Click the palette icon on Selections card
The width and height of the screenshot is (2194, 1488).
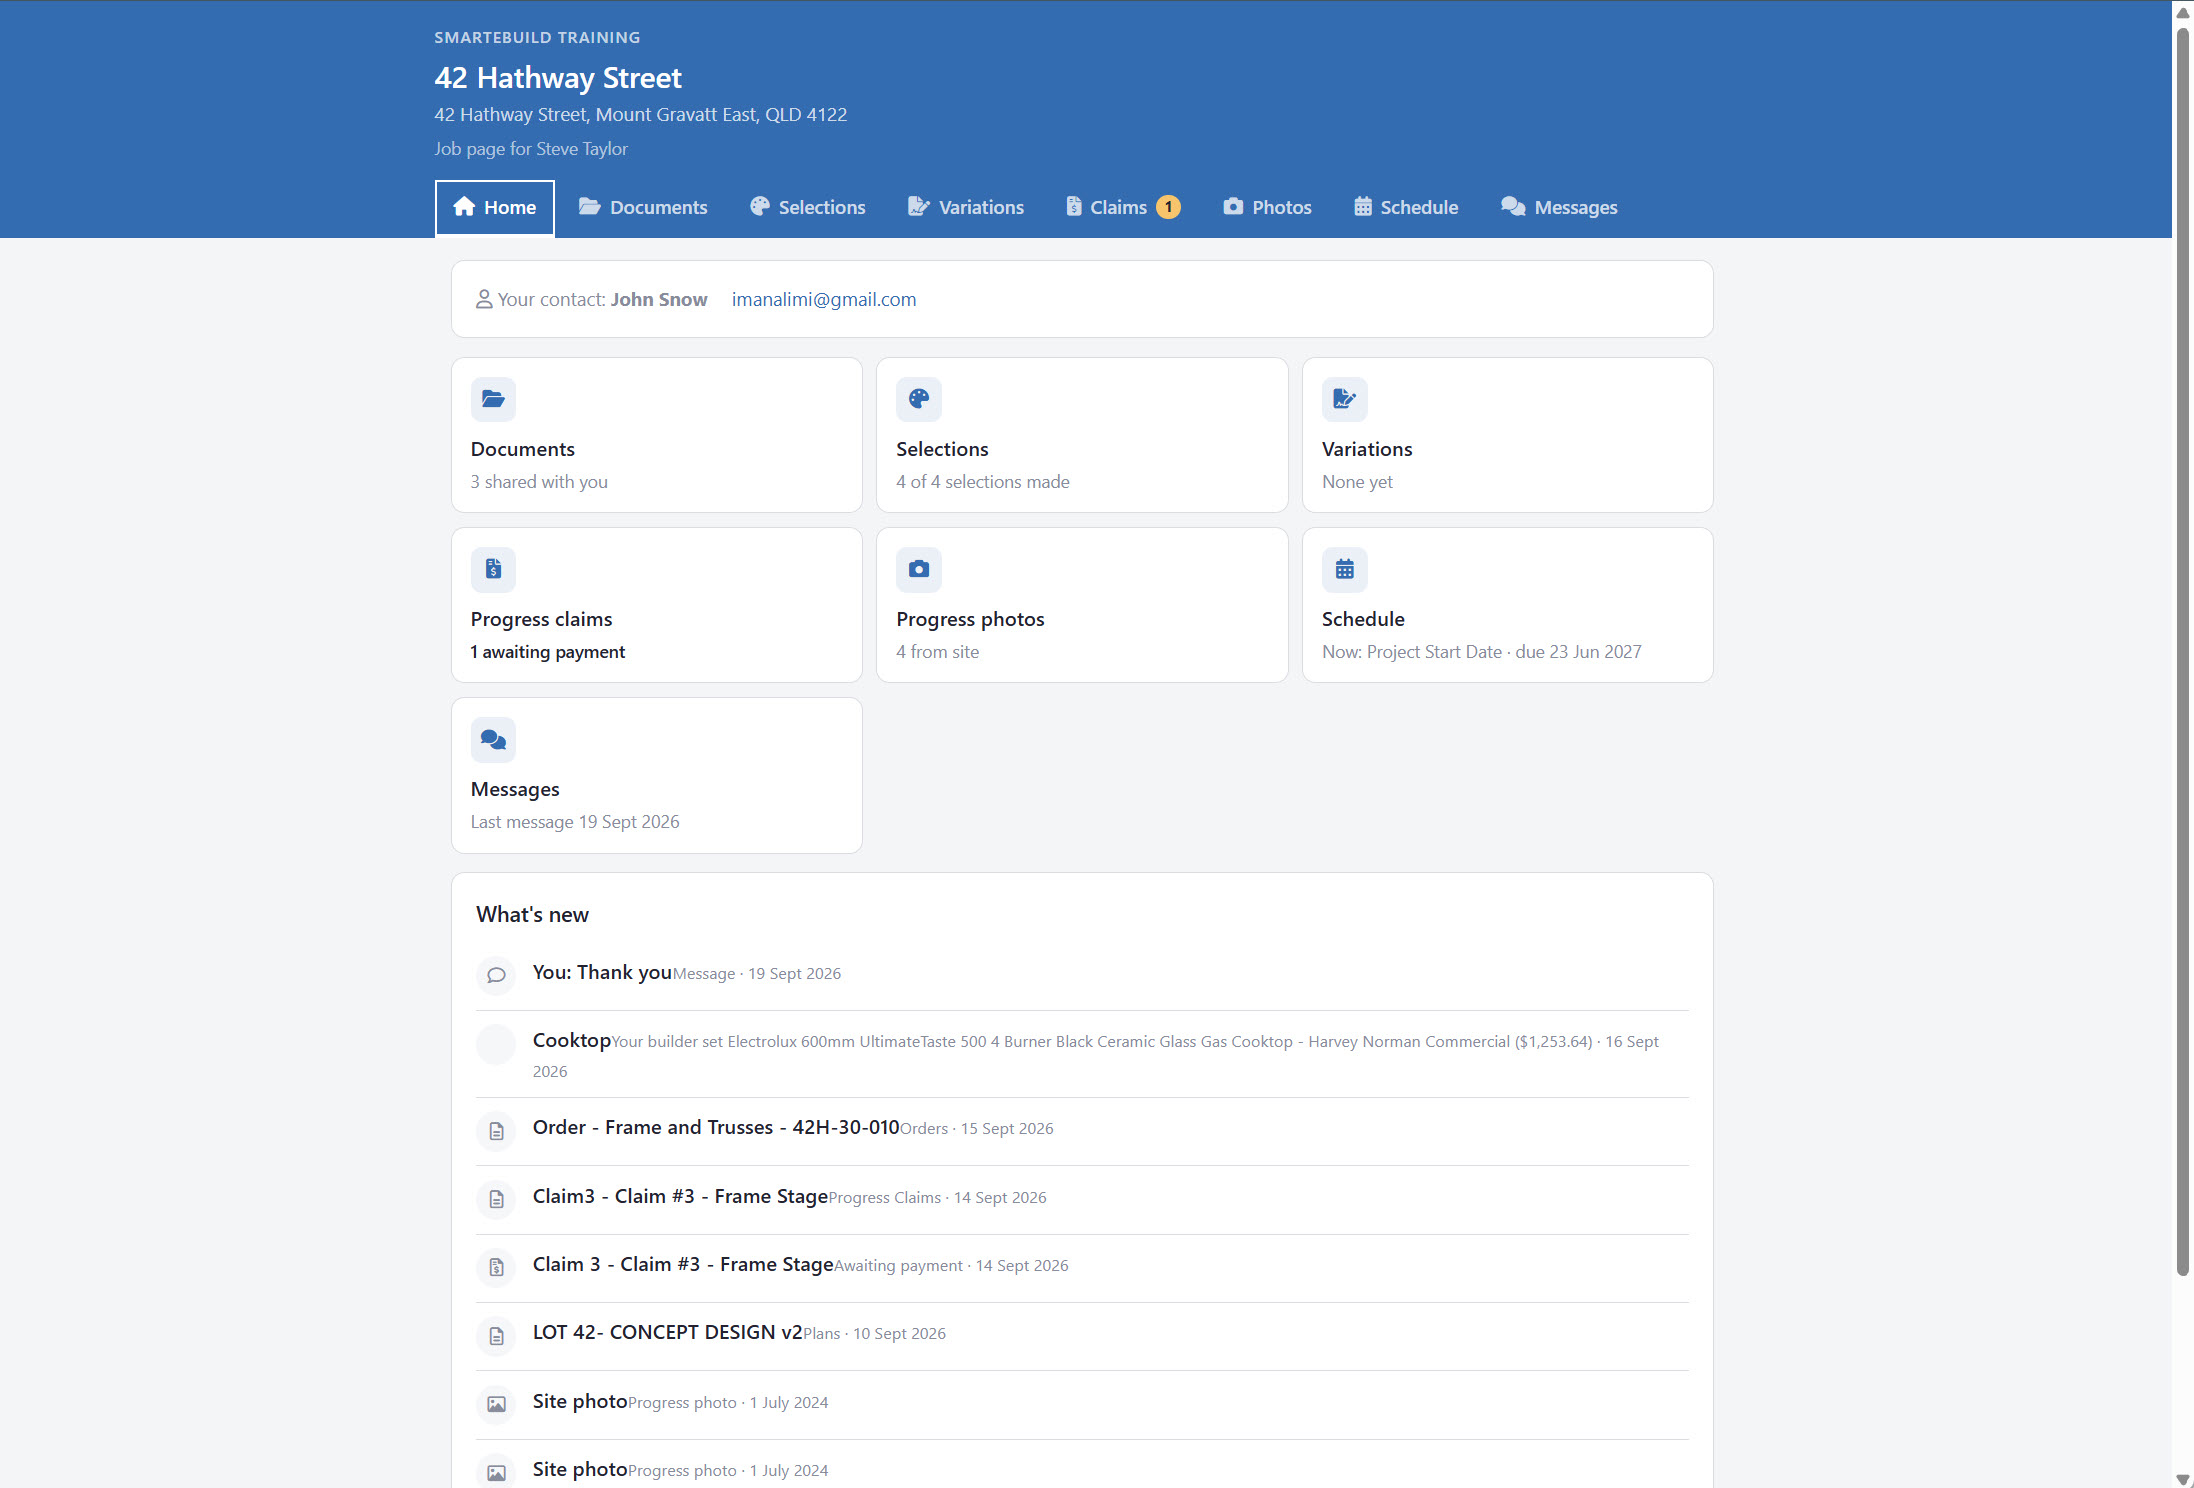[919, 400]
